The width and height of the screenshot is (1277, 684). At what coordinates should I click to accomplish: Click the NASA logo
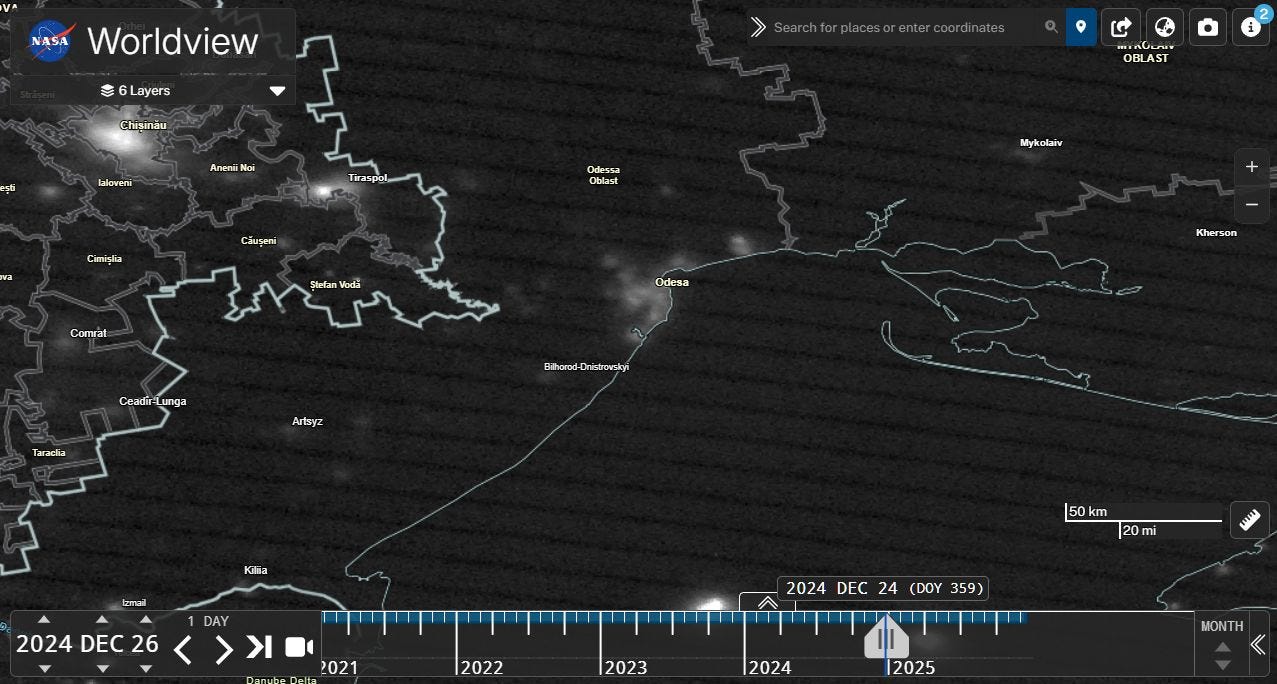pyautogui.click(x=49, y=41)
